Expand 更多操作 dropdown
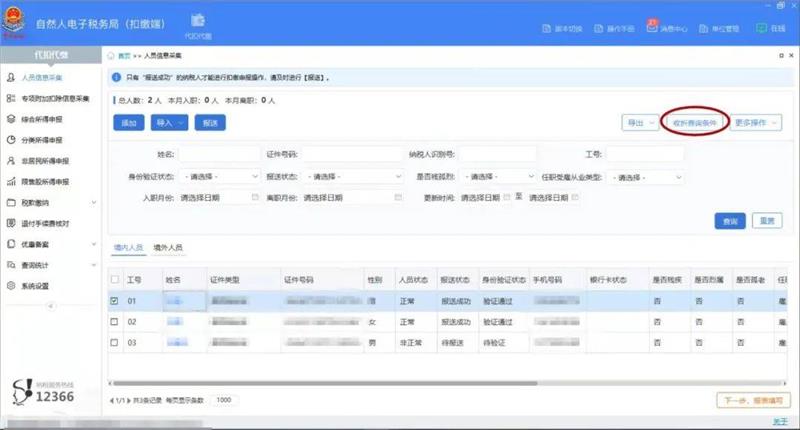Viewport: 800px width, 430px height. click(755, 122)
